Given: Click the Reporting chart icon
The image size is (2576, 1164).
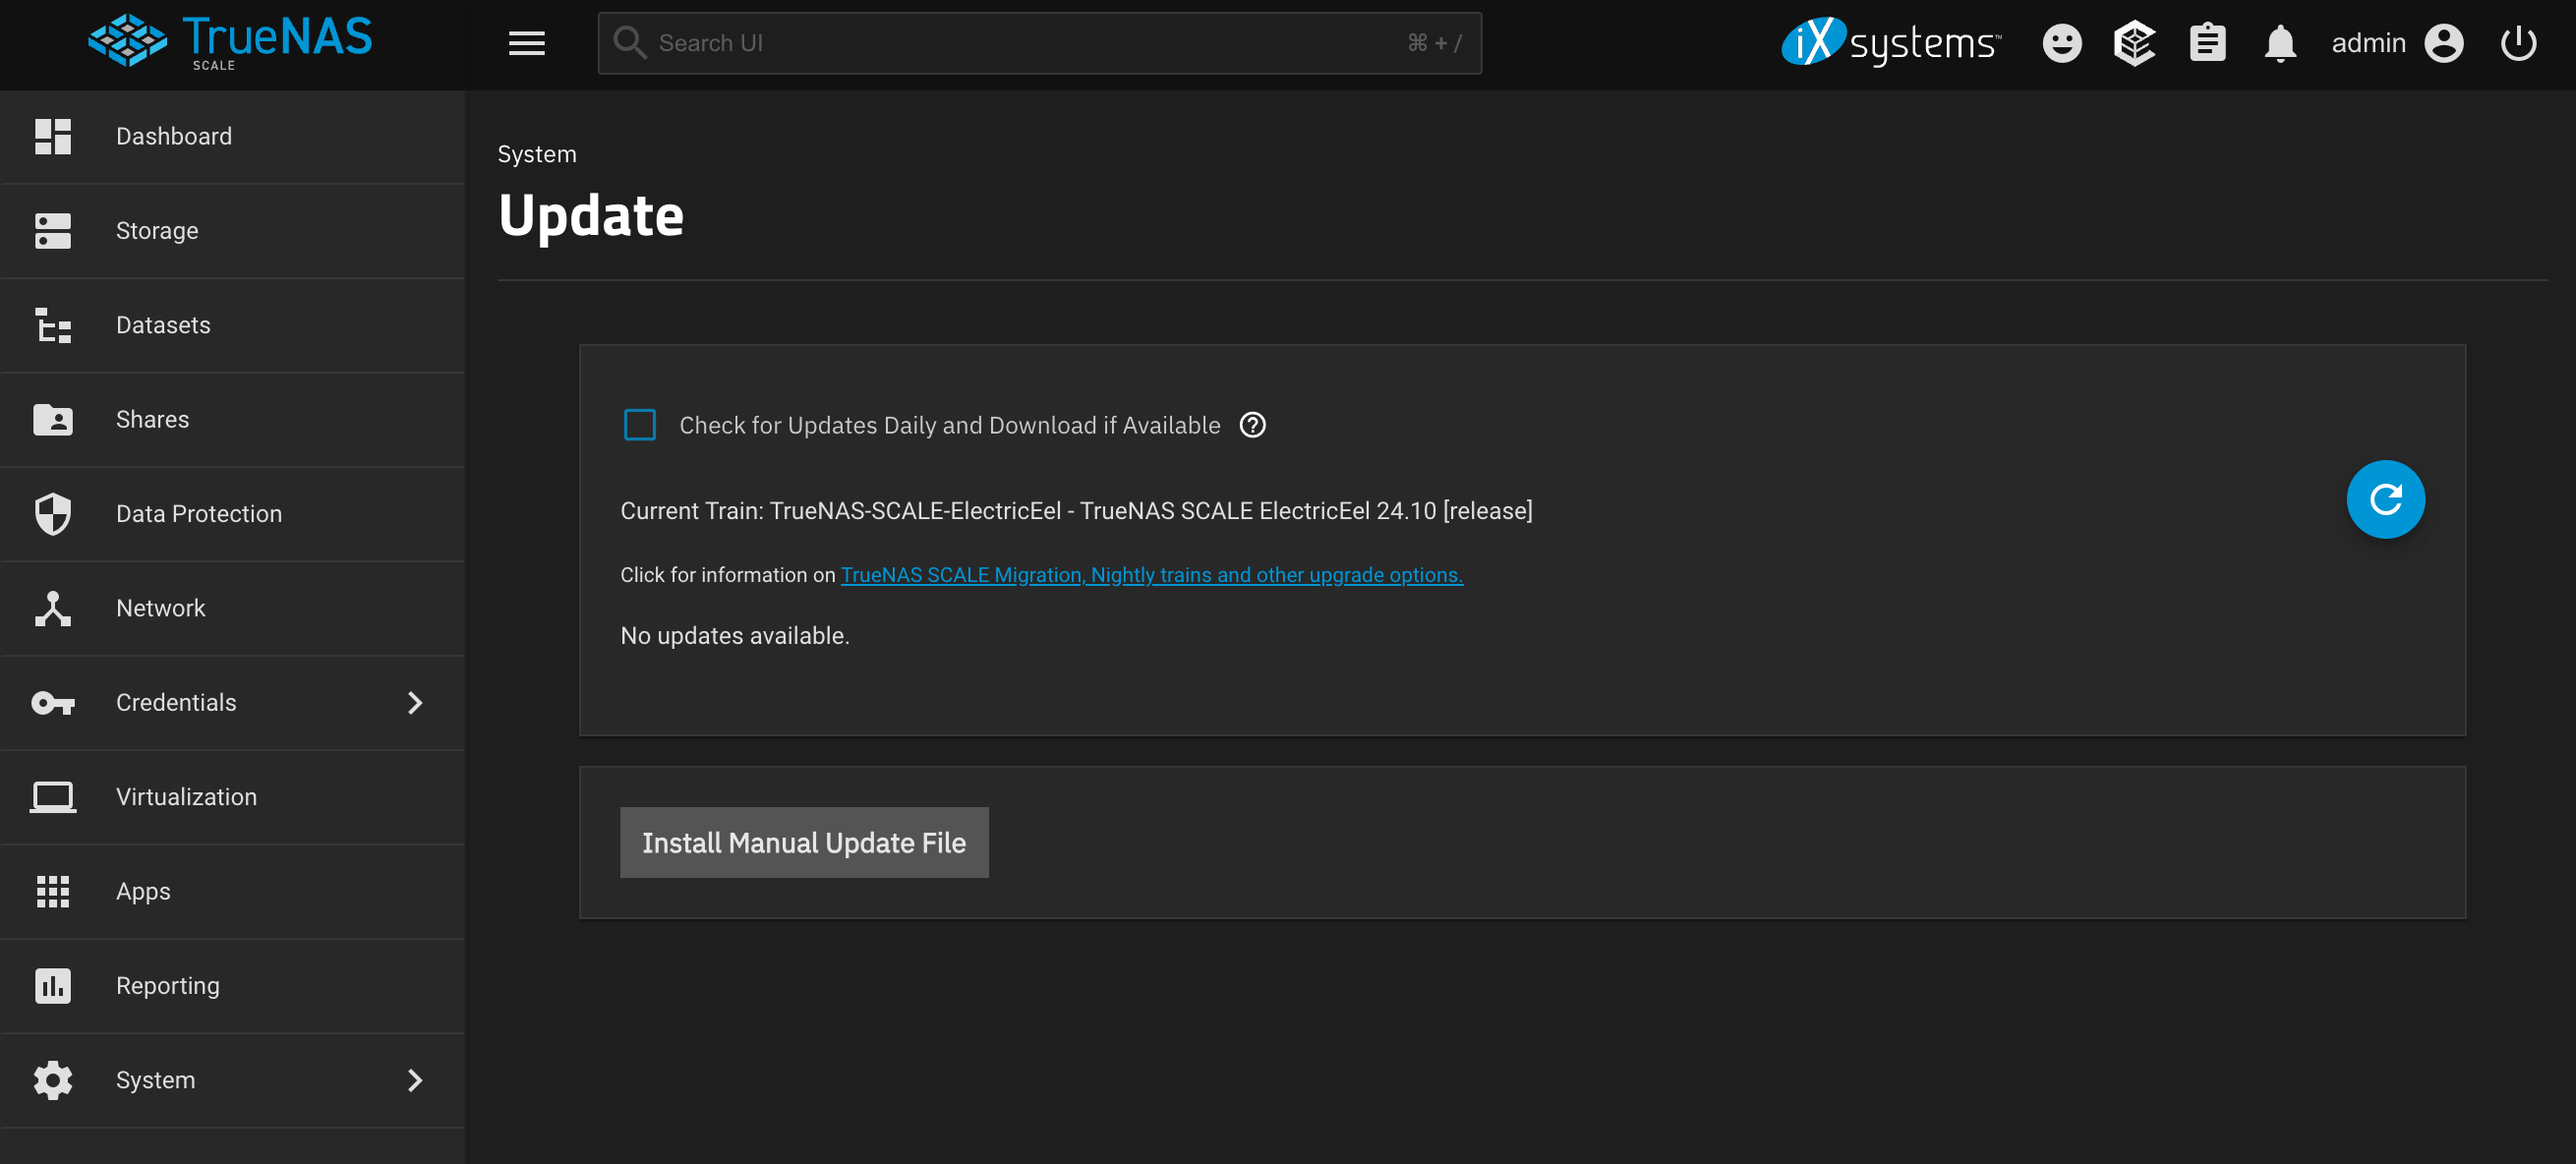Looking at the screenshot, I should [53, 986].
